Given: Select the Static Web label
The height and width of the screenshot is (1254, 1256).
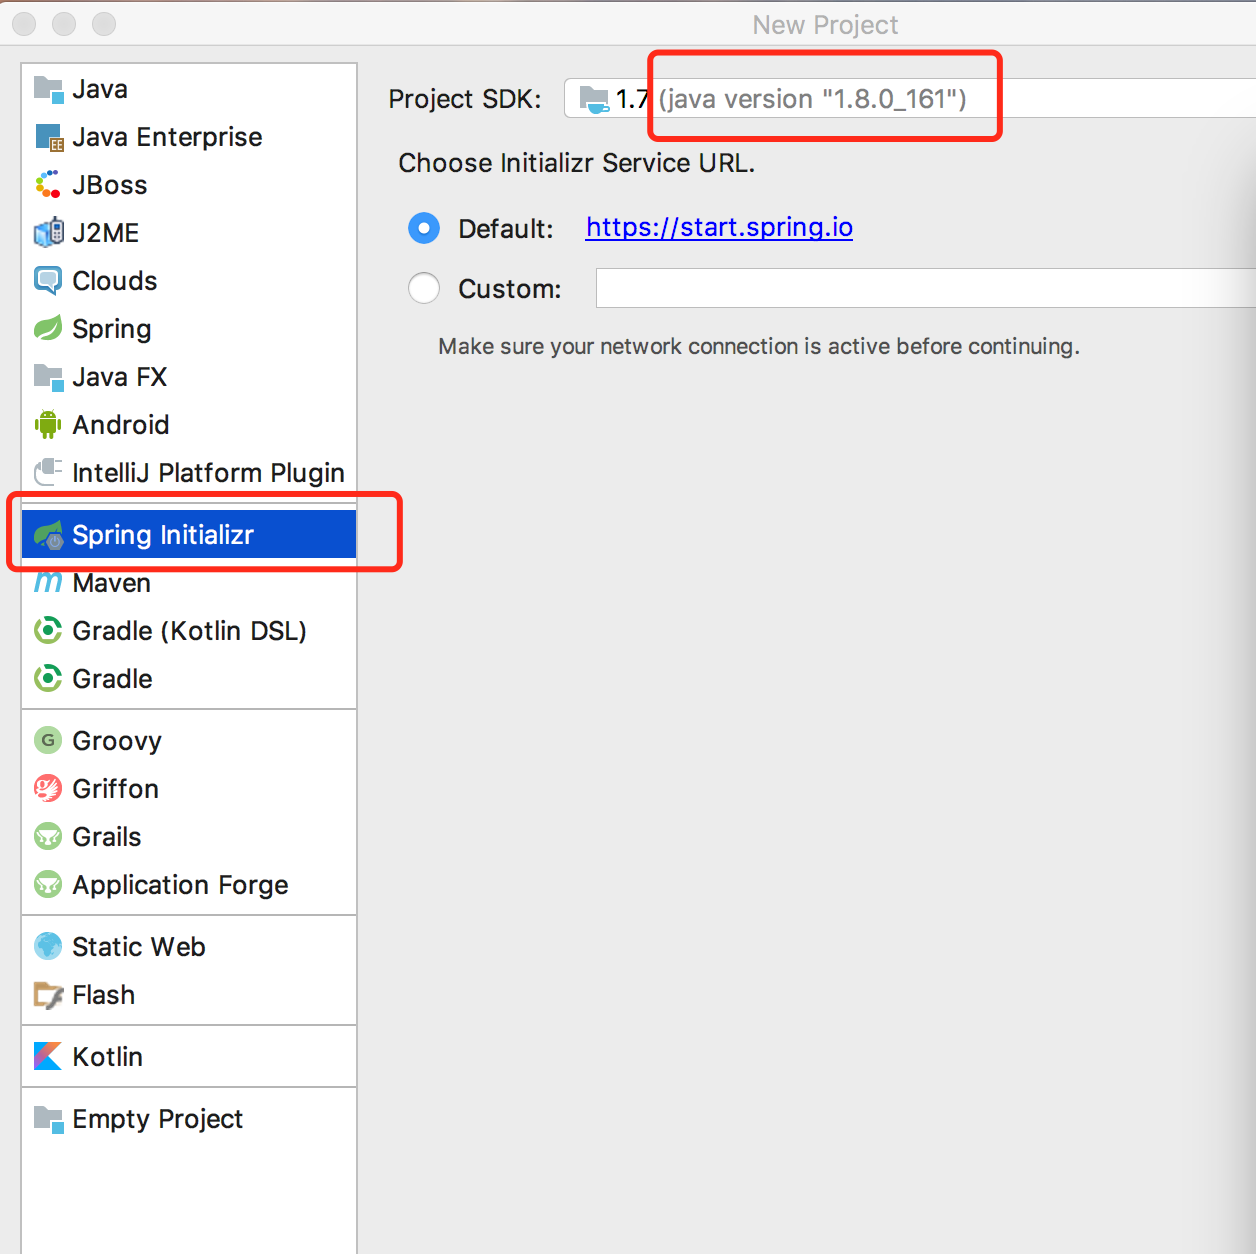Looking at the screenshot, I should pyautogui.click(x=139, y=947).
